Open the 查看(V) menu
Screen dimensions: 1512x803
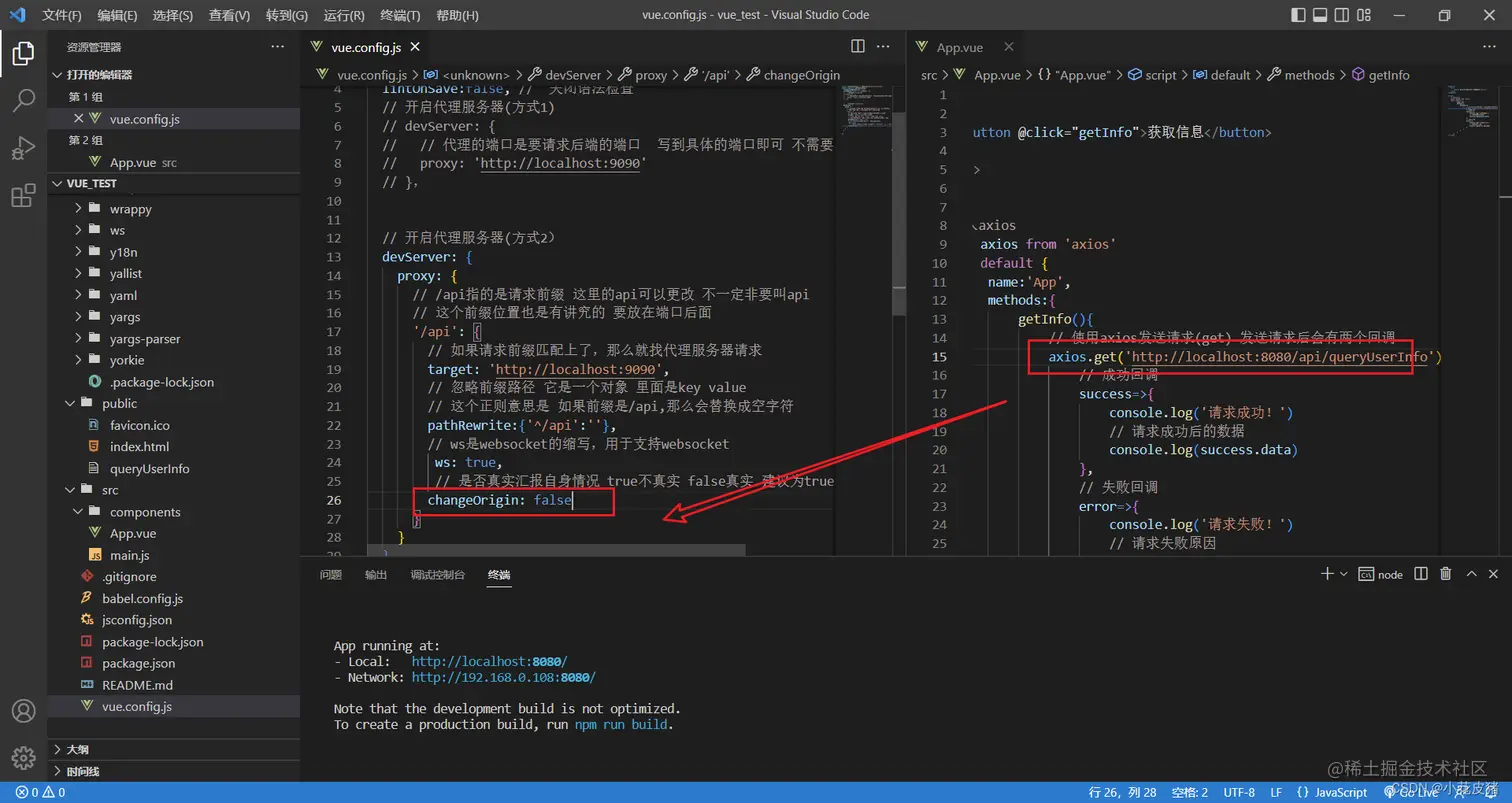point(230,15)
